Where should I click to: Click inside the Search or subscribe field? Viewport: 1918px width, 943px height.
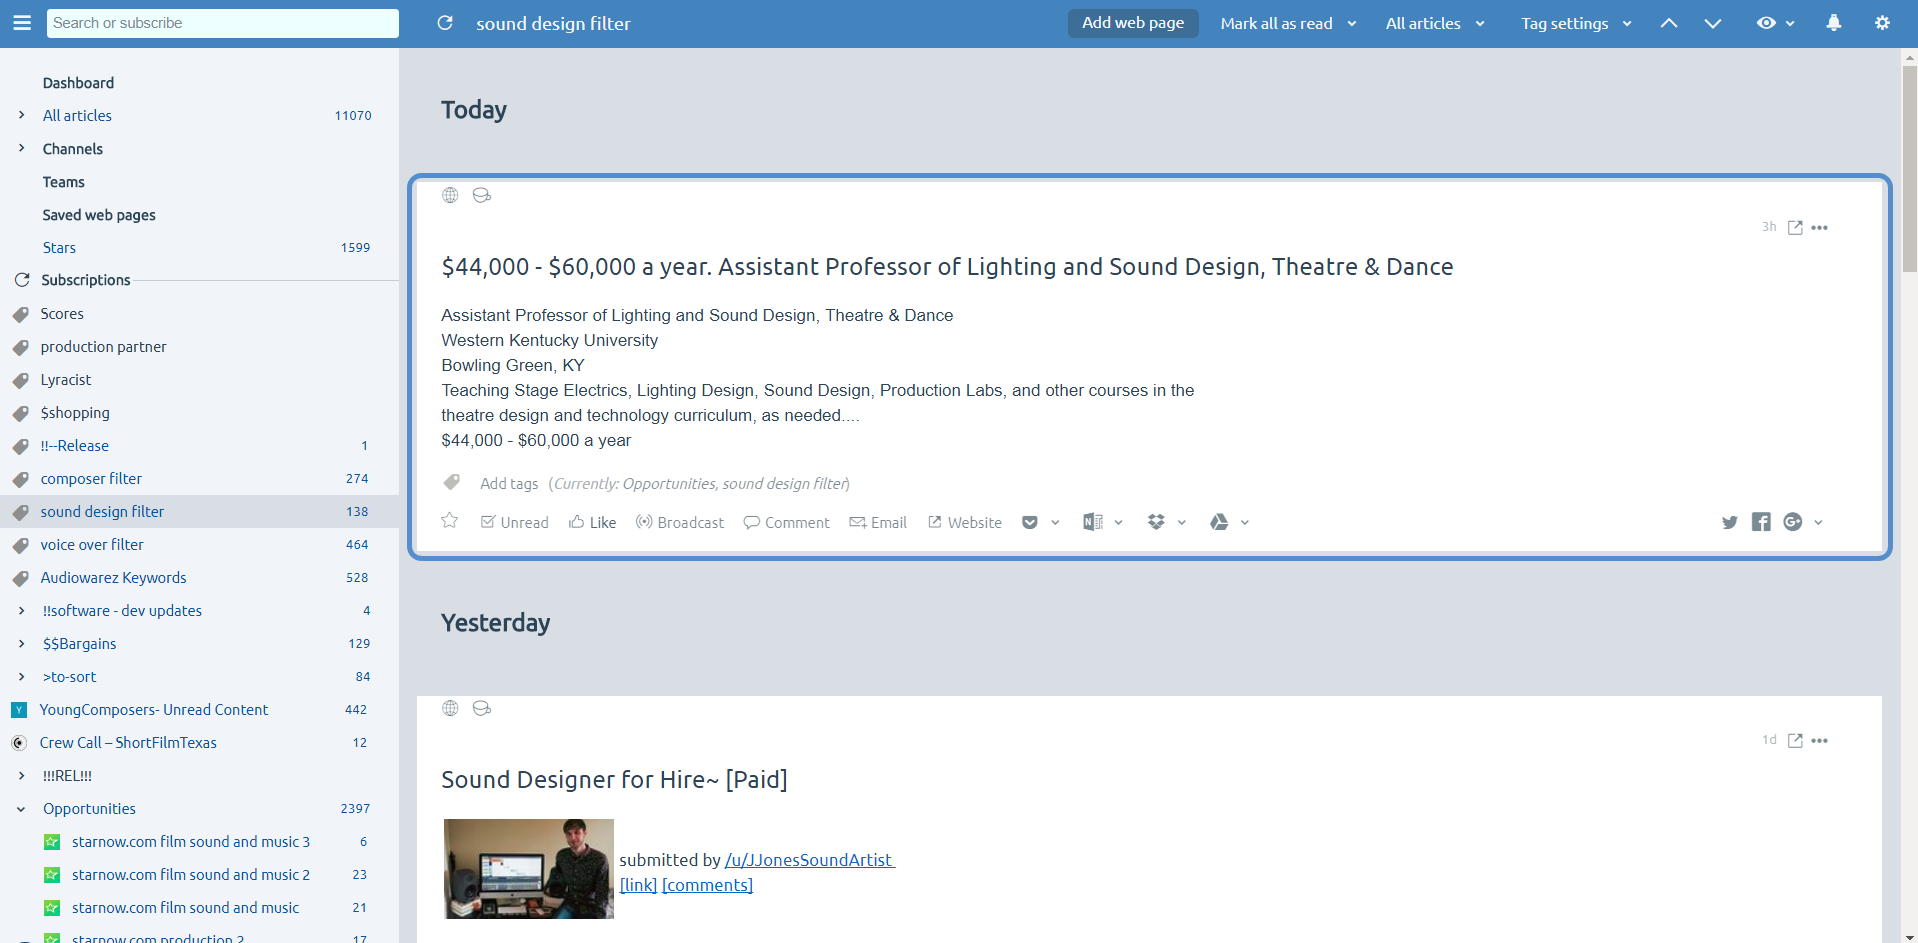pyautogui.click(x=222, y=22)
